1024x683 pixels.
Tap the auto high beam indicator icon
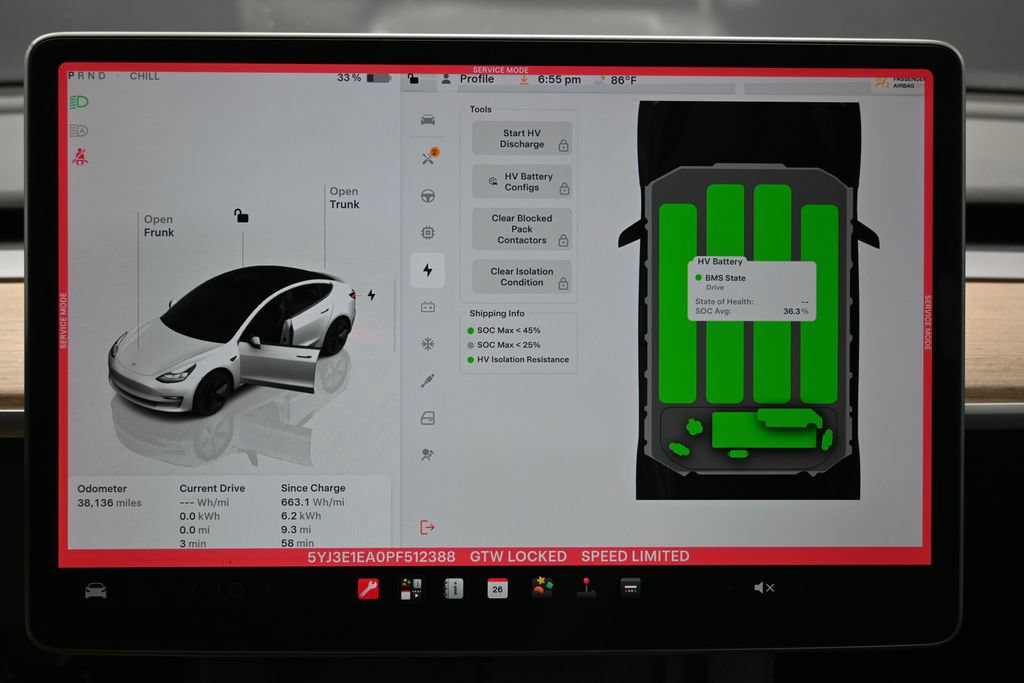point(78,131)
